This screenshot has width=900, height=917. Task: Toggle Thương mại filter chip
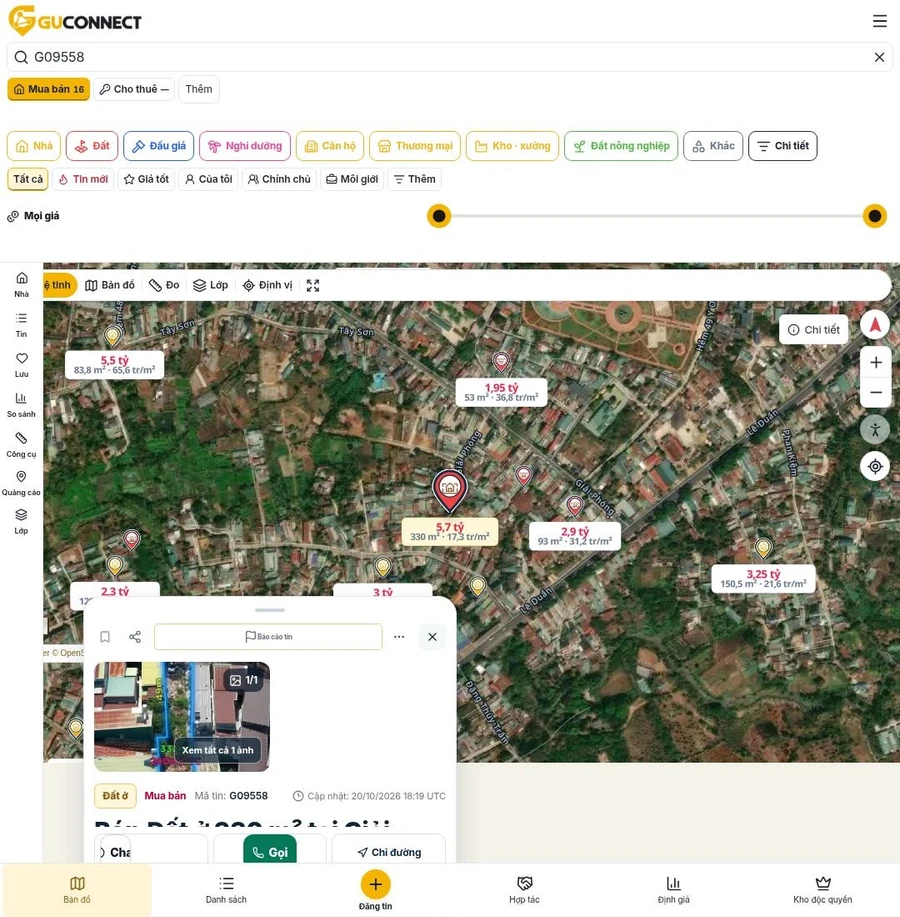point(415,146)
